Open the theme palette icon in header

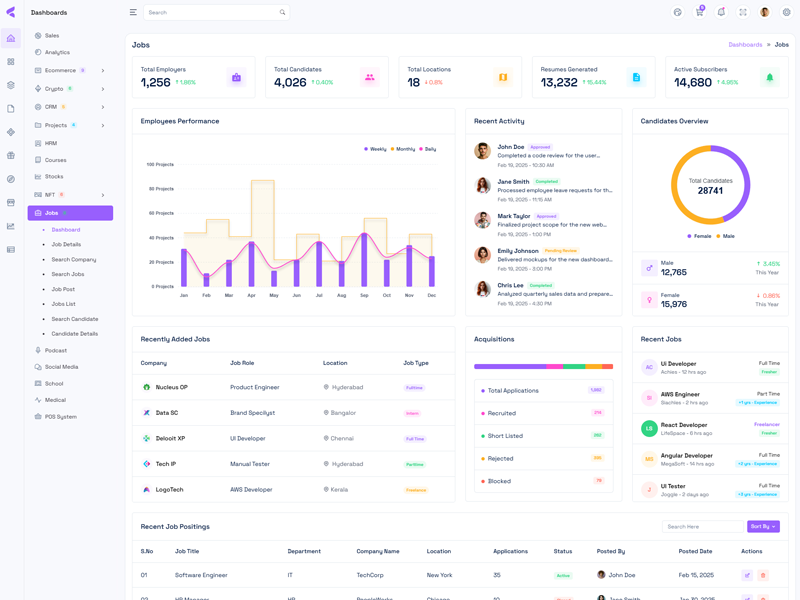[677, 12]
